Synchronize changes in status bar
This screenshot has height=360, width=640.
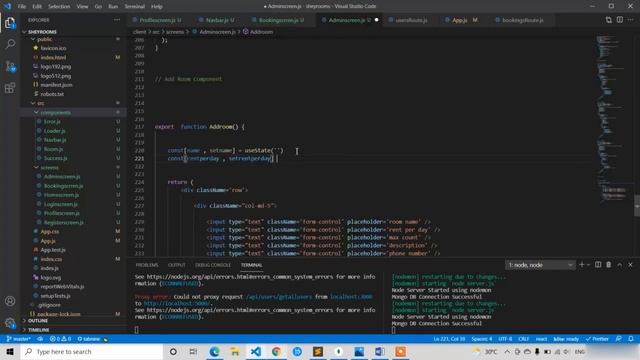point(40,339)
